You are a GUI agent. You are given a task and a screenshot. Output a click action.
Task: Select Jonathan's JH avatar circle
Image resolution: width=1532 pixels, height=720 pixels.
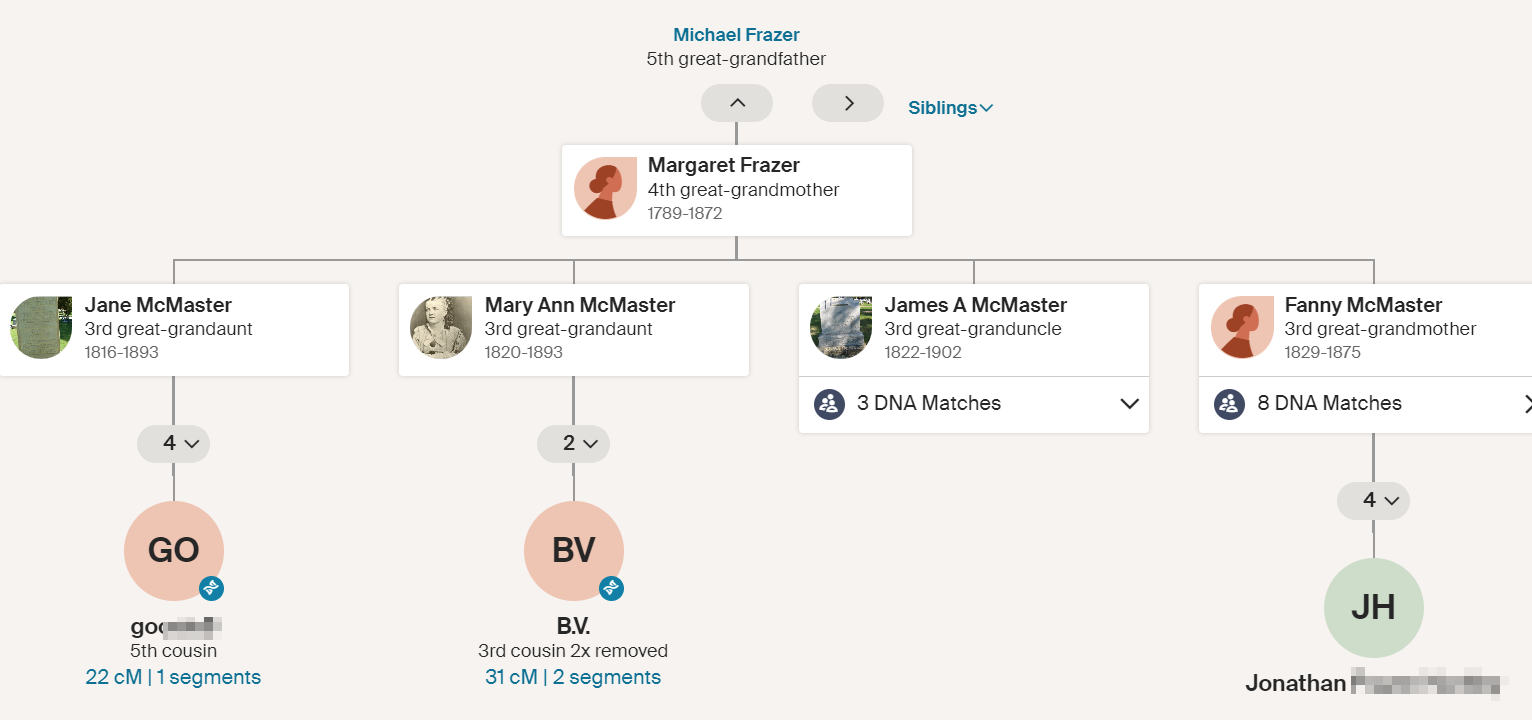pos(1374,607)
